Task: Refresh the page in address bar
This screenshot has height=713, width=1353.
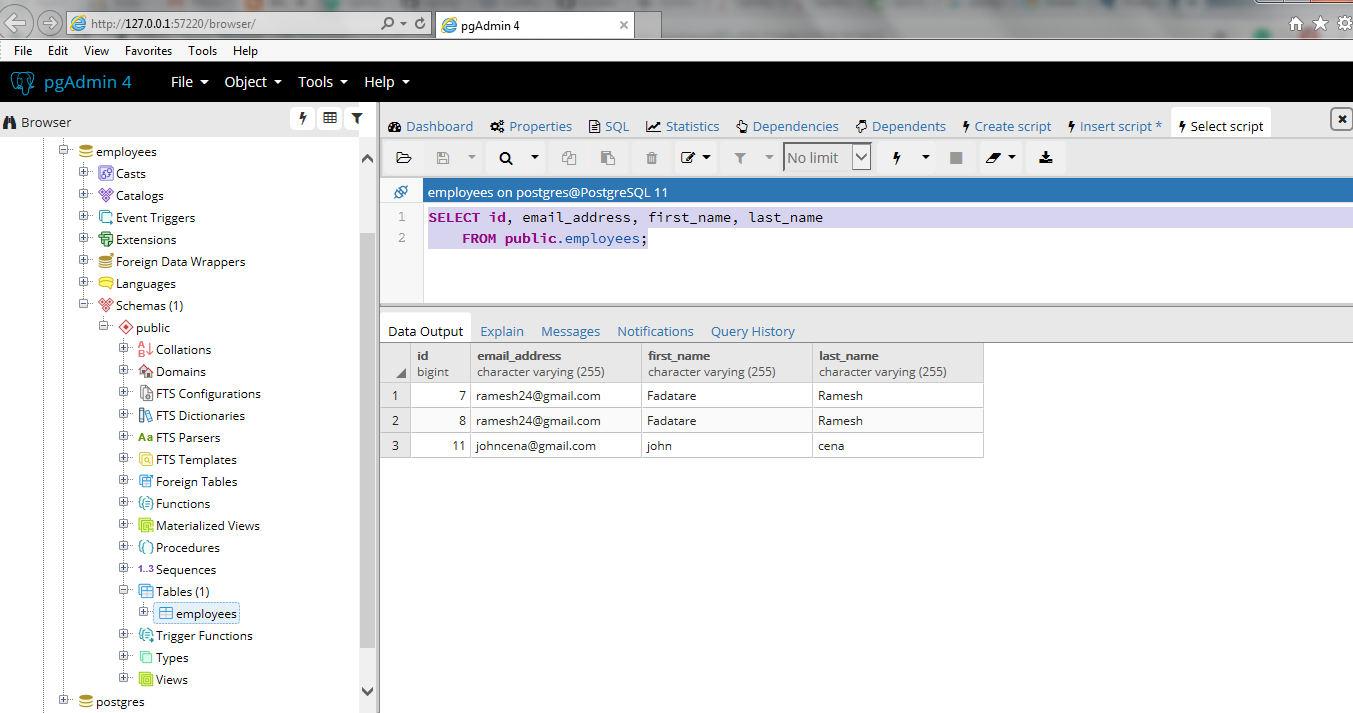Action: [x=420, y=23]
